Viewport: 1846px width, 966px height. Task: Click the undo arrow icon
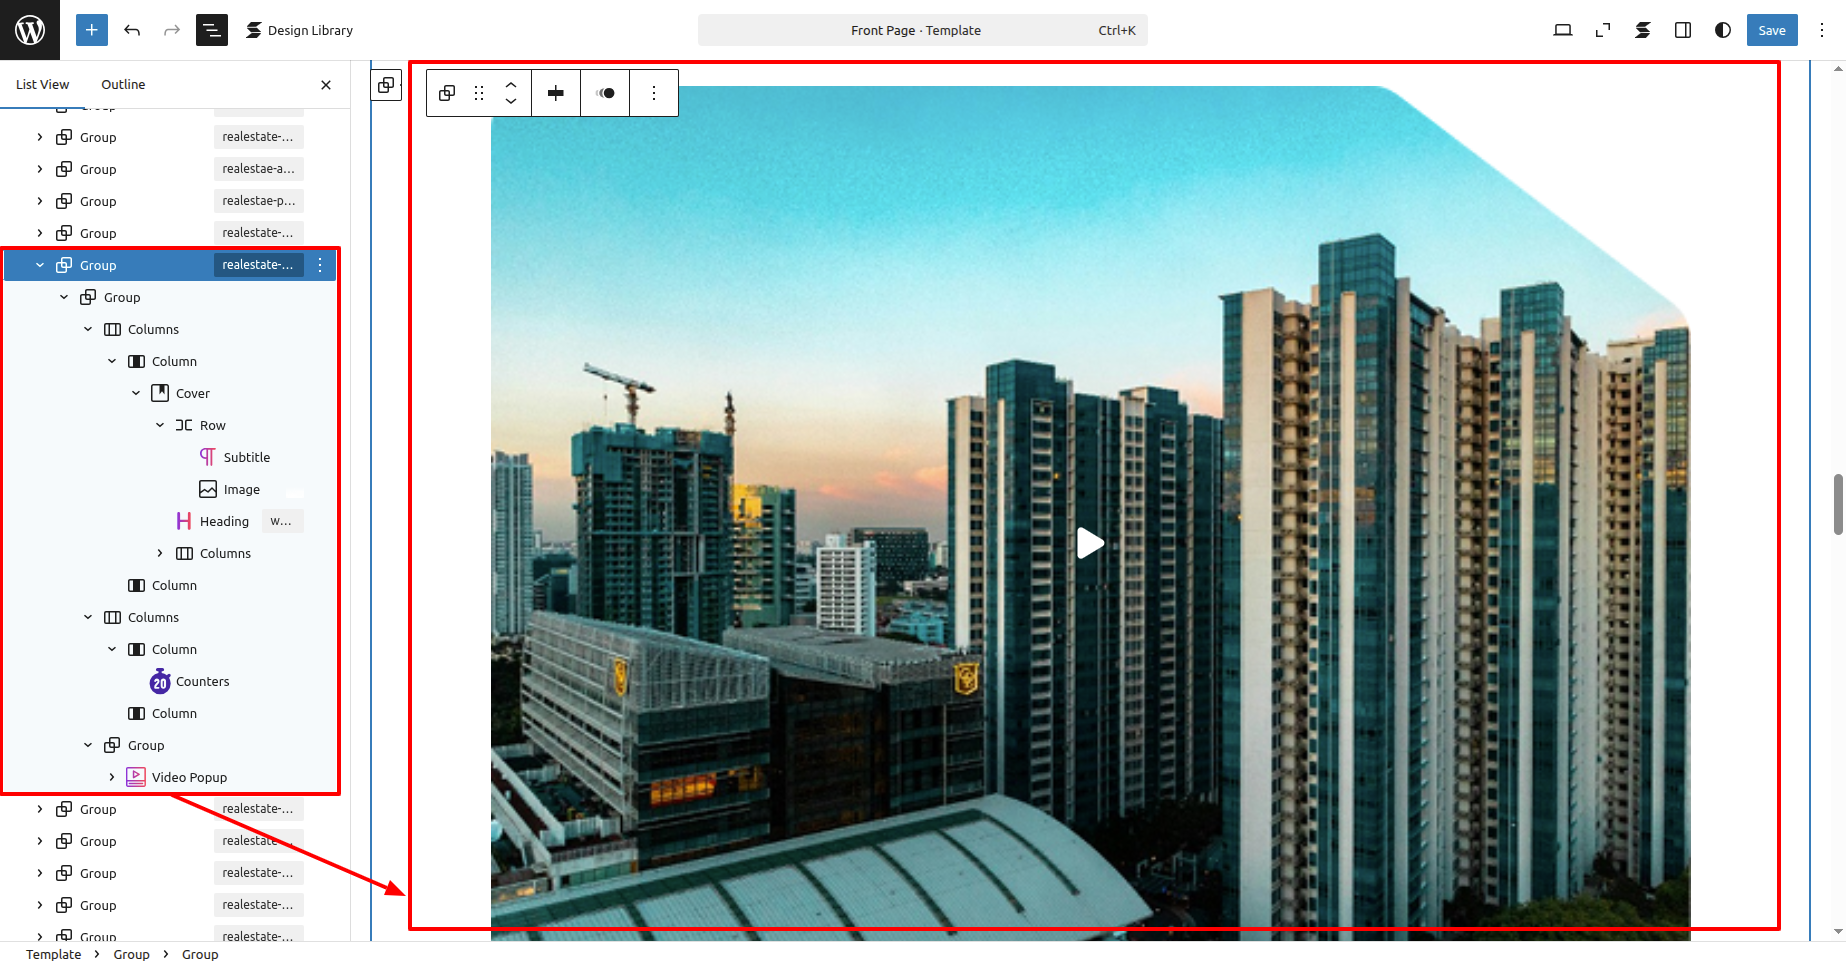tap(132, 30)
